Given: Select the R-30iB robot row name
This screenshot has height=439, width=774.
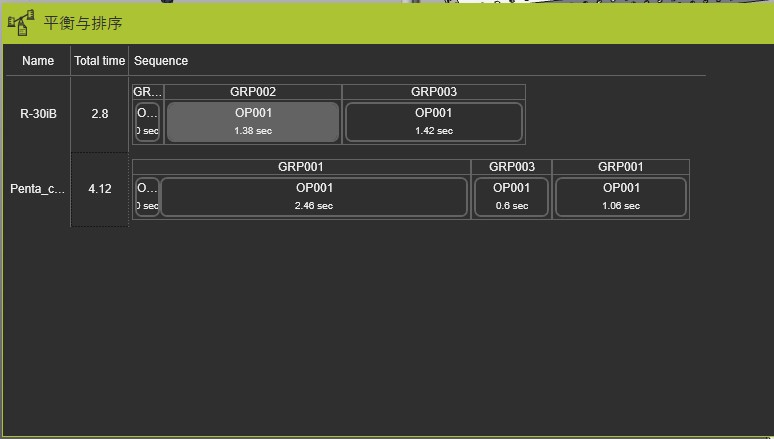Looking at the screenshot, I should click(x=38, y=114).
